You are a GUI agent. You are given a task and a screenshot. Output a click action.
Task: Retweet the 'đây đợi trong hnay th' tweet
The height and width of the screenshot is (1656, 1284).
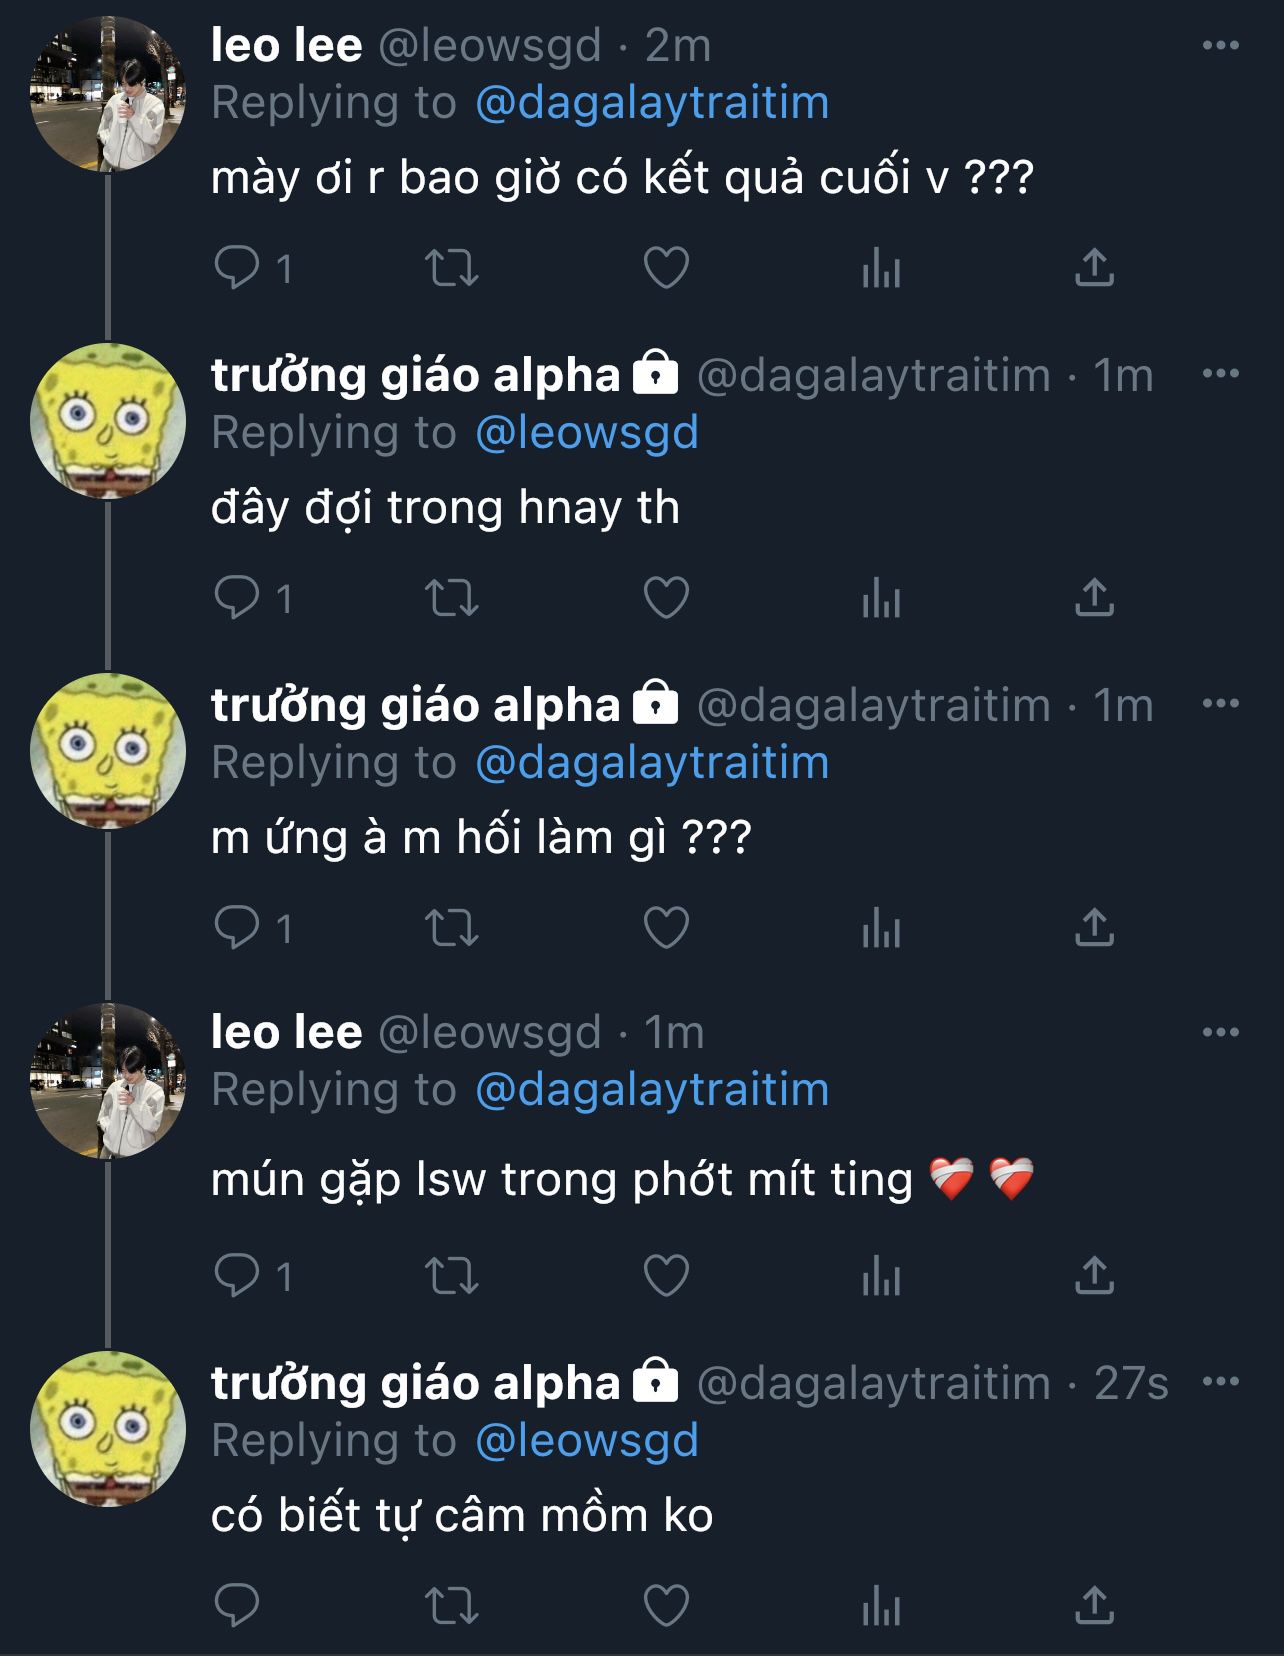coord(452,598)
